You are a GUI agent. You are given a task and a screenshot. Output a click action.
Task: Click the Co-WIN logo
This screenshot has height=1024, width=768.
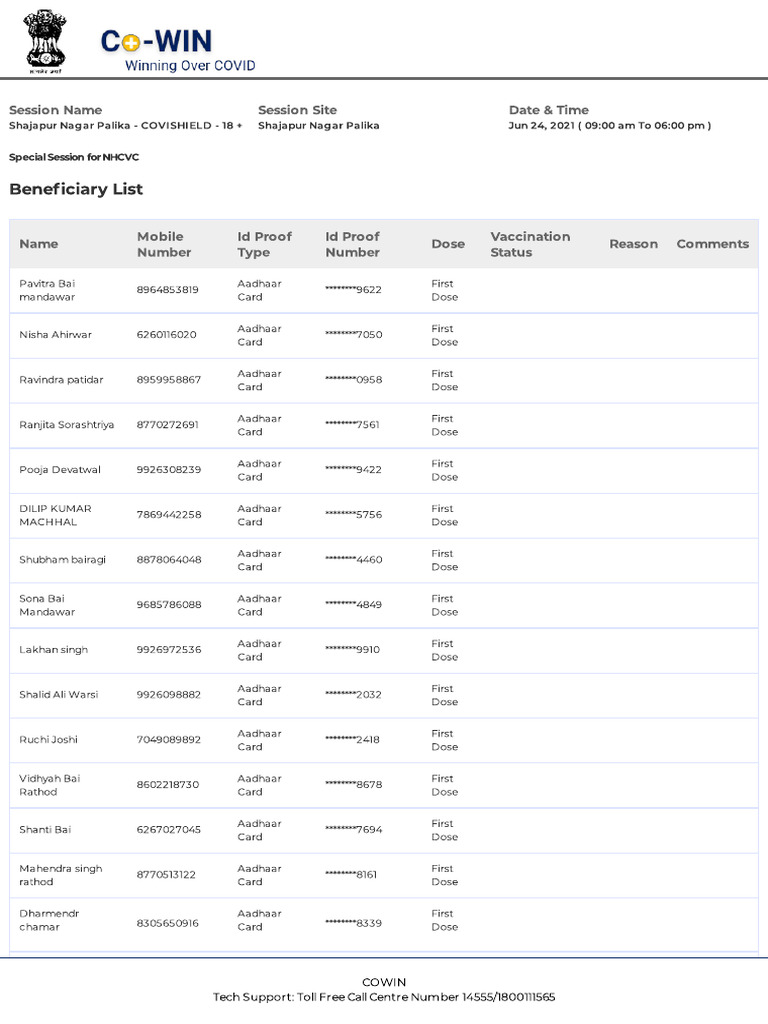click(178, 50)
